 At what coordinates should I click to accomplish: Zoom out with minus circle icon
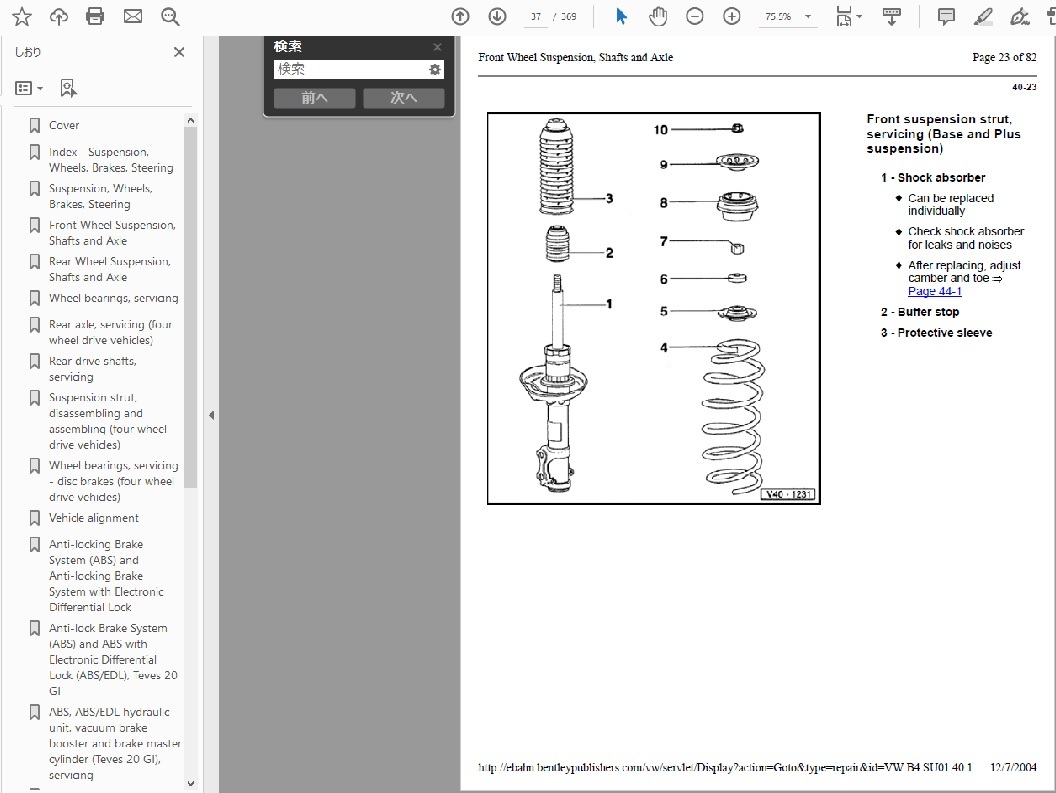pos(694,16)
